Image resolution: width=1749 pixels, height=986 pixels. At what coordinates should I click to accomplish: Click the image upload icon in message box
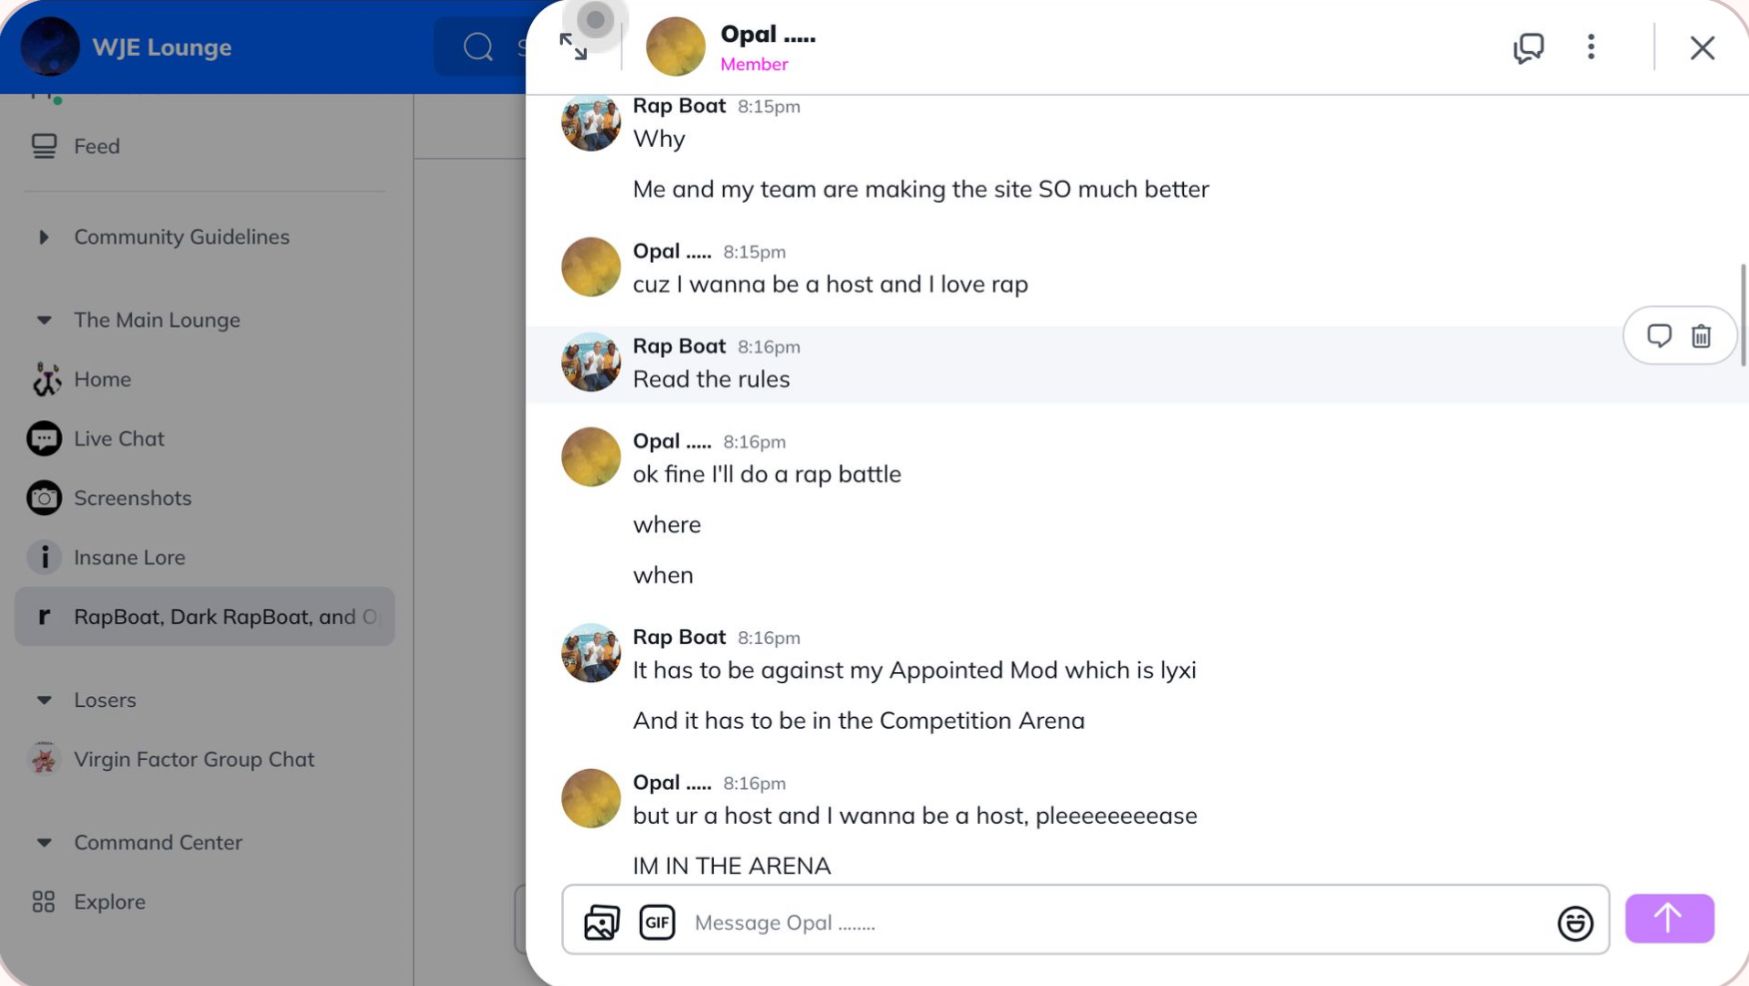click(x=602, y=922)
